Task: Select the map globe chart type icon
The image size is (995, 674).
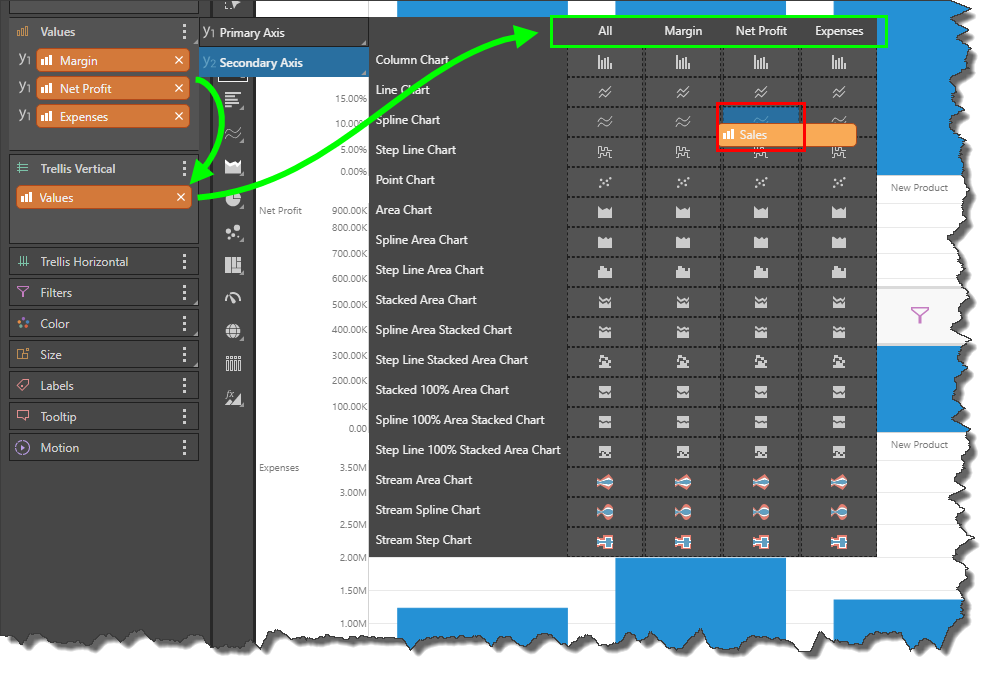Action: point(234,331)
